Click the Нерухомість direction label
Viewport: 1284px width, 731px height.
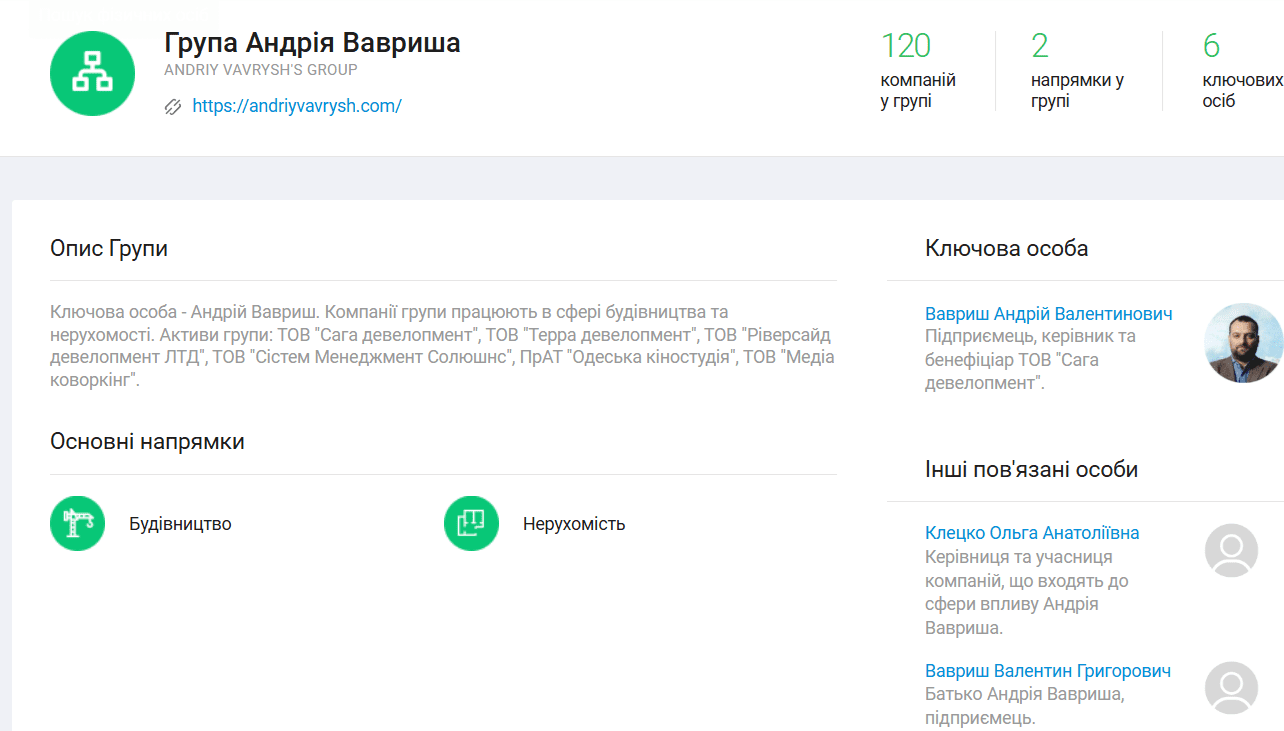point(573,524)
